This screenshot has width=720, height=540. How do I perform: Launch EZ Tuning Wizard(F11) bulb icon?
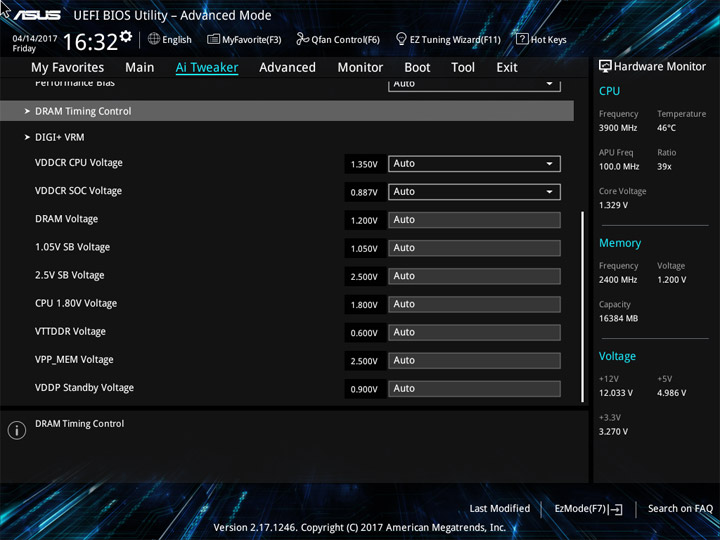coord(401,39)
